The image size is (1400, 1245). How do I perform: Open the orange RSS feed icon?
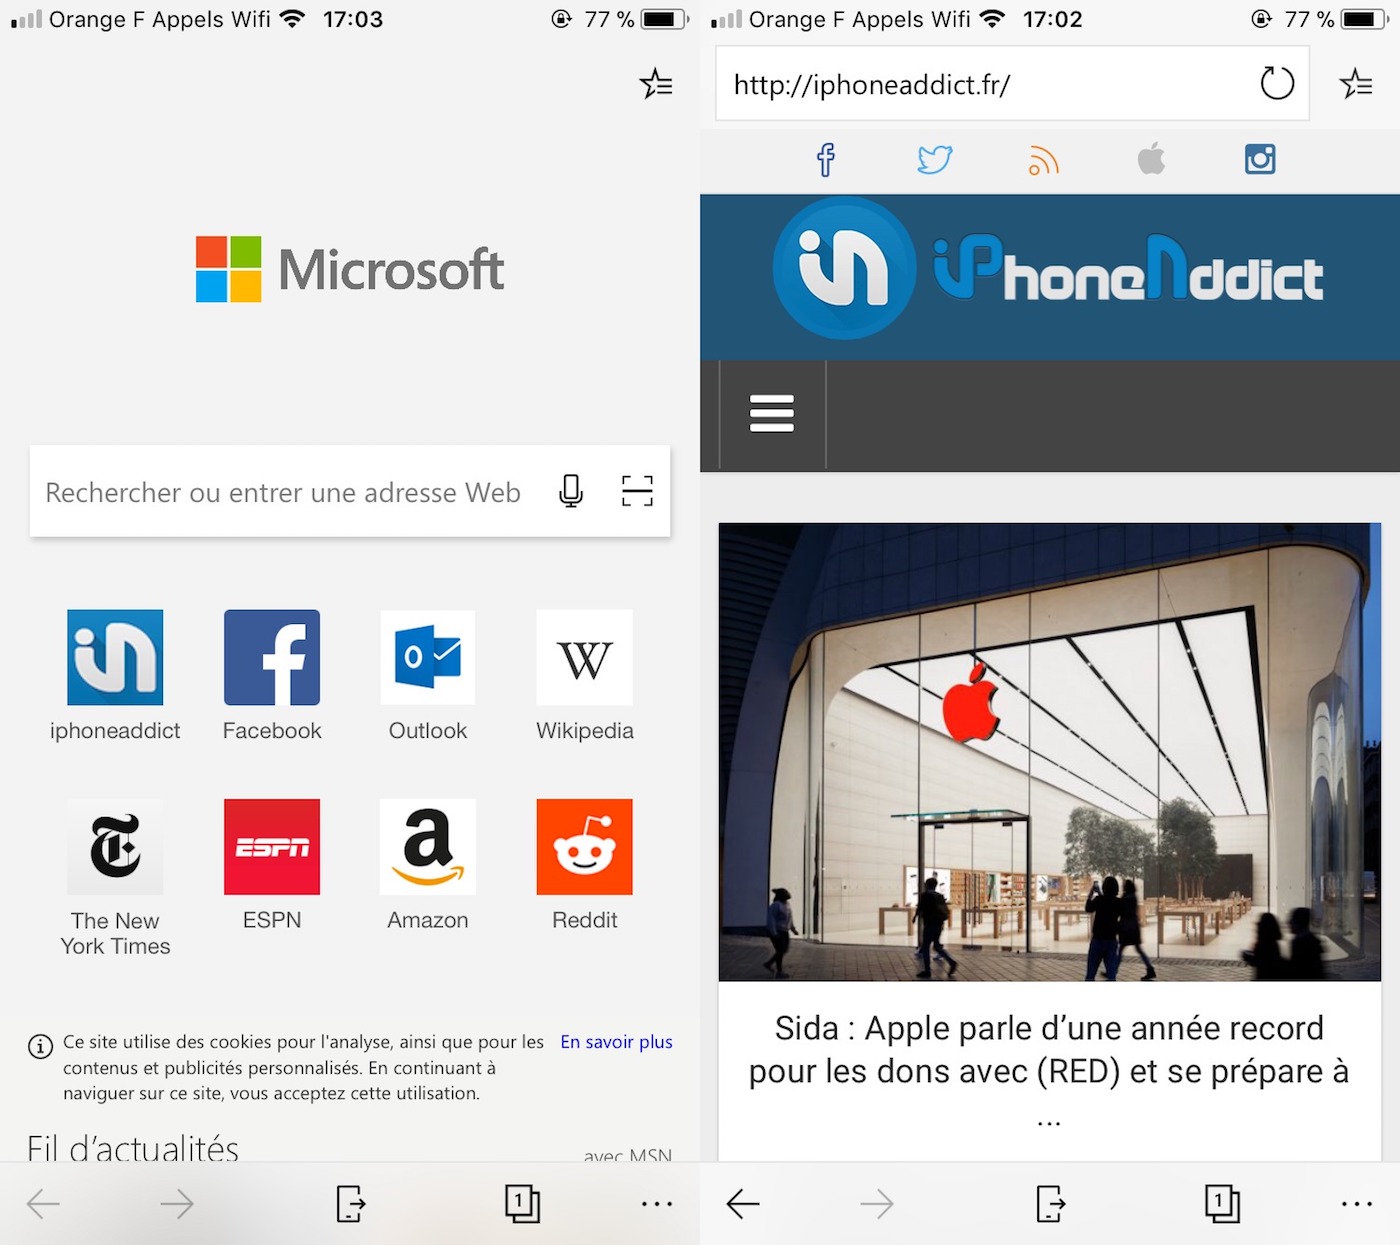(x=1043, y=160)
